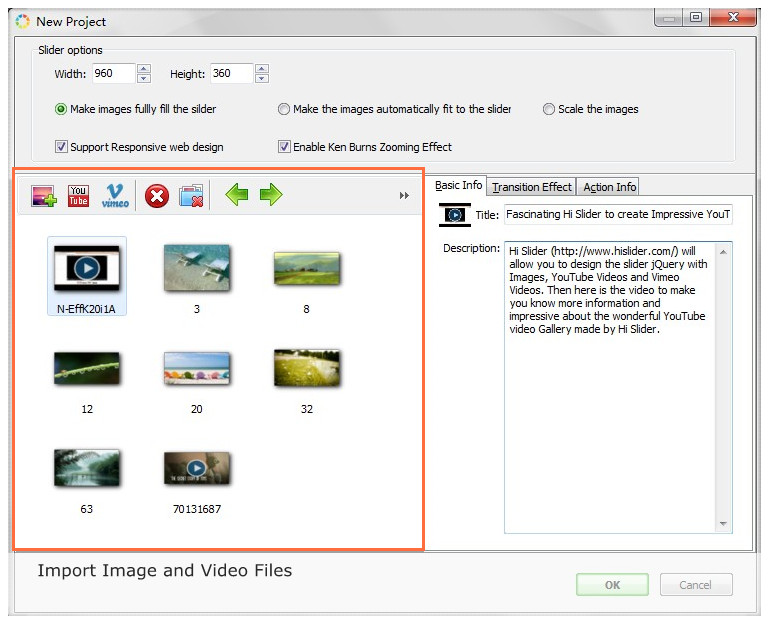Click the Width input field
This screenshot has height=625, width=769.
pyautogui.click(x=114, y=74)
